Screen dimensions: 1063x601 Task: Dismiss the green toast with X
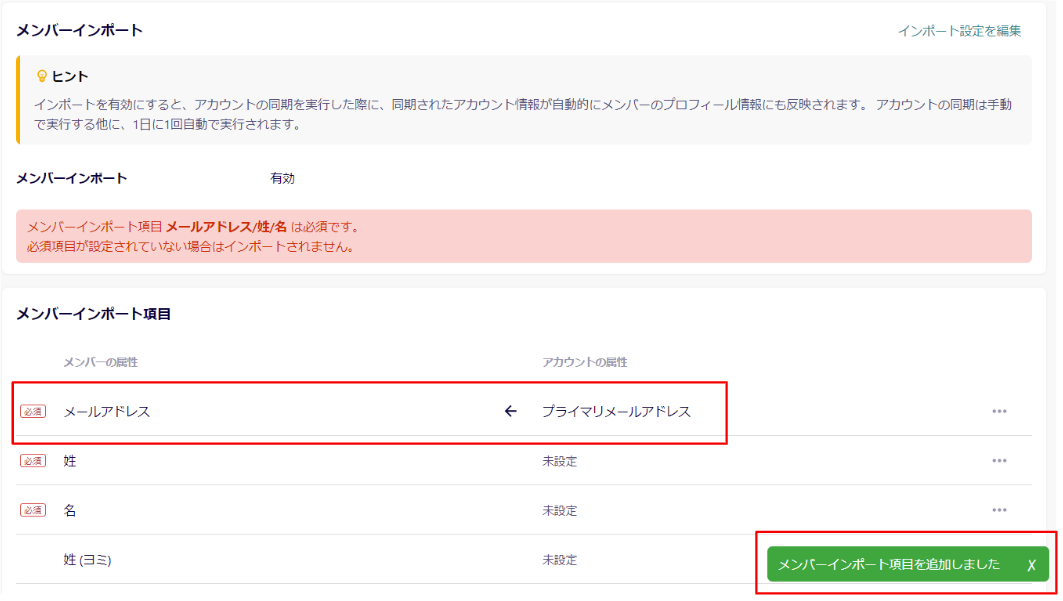[1031, 565]
